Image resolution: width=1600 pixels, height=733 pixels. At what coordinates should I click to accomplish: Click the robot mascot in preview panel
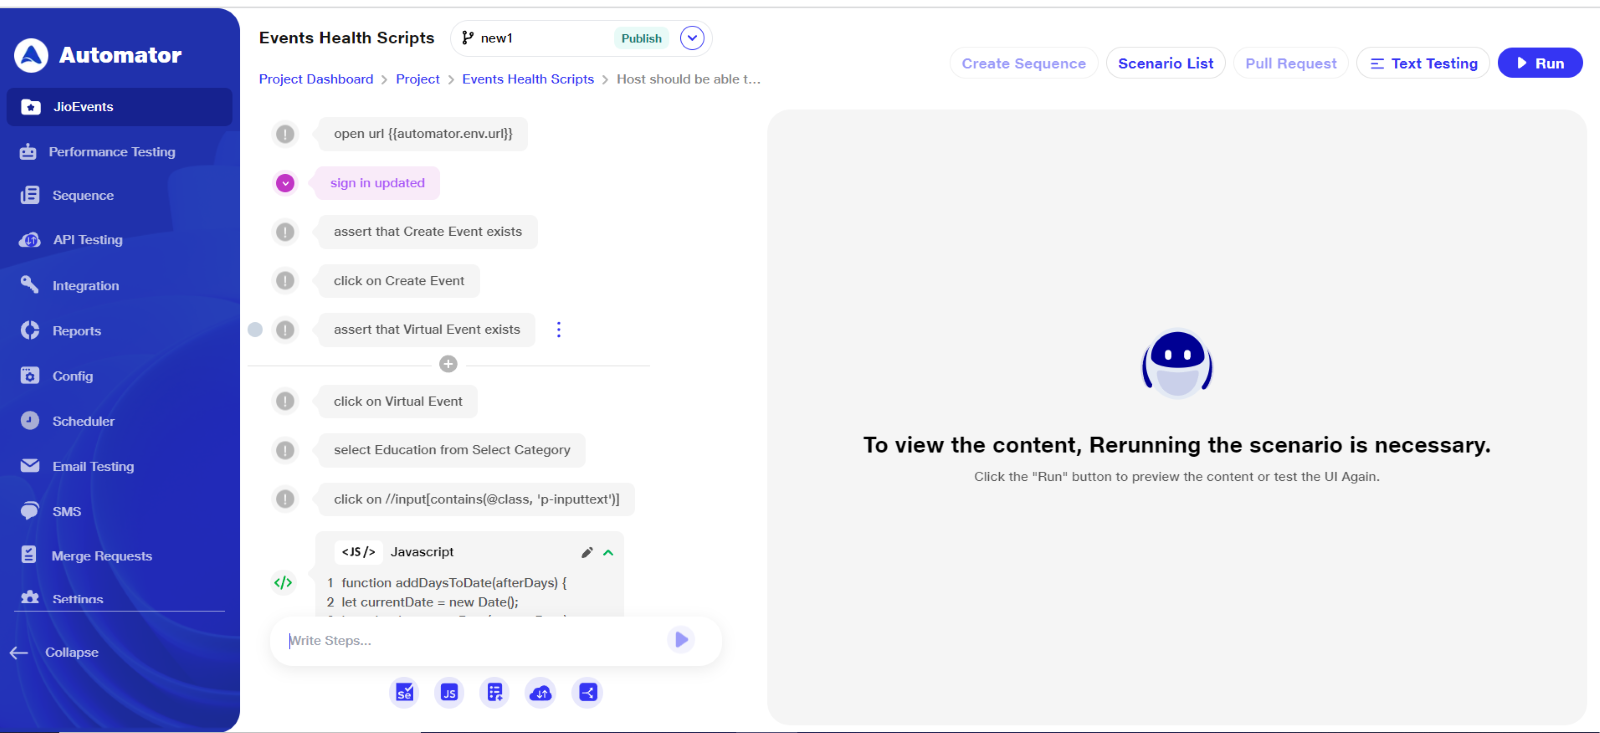click(1177, 364)
